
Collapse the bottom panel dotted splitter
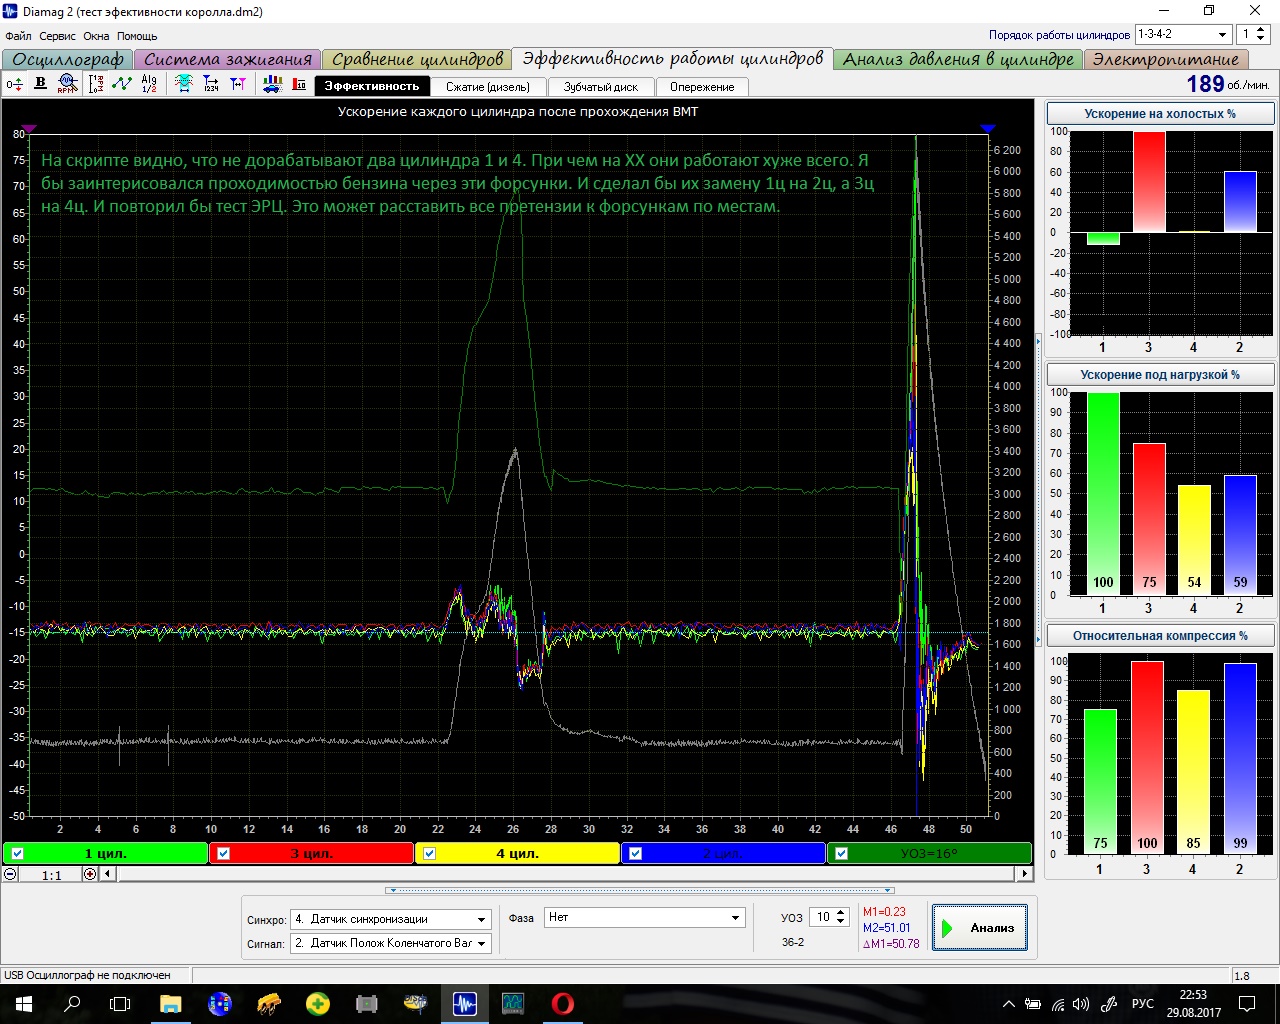tap(640, 889)
